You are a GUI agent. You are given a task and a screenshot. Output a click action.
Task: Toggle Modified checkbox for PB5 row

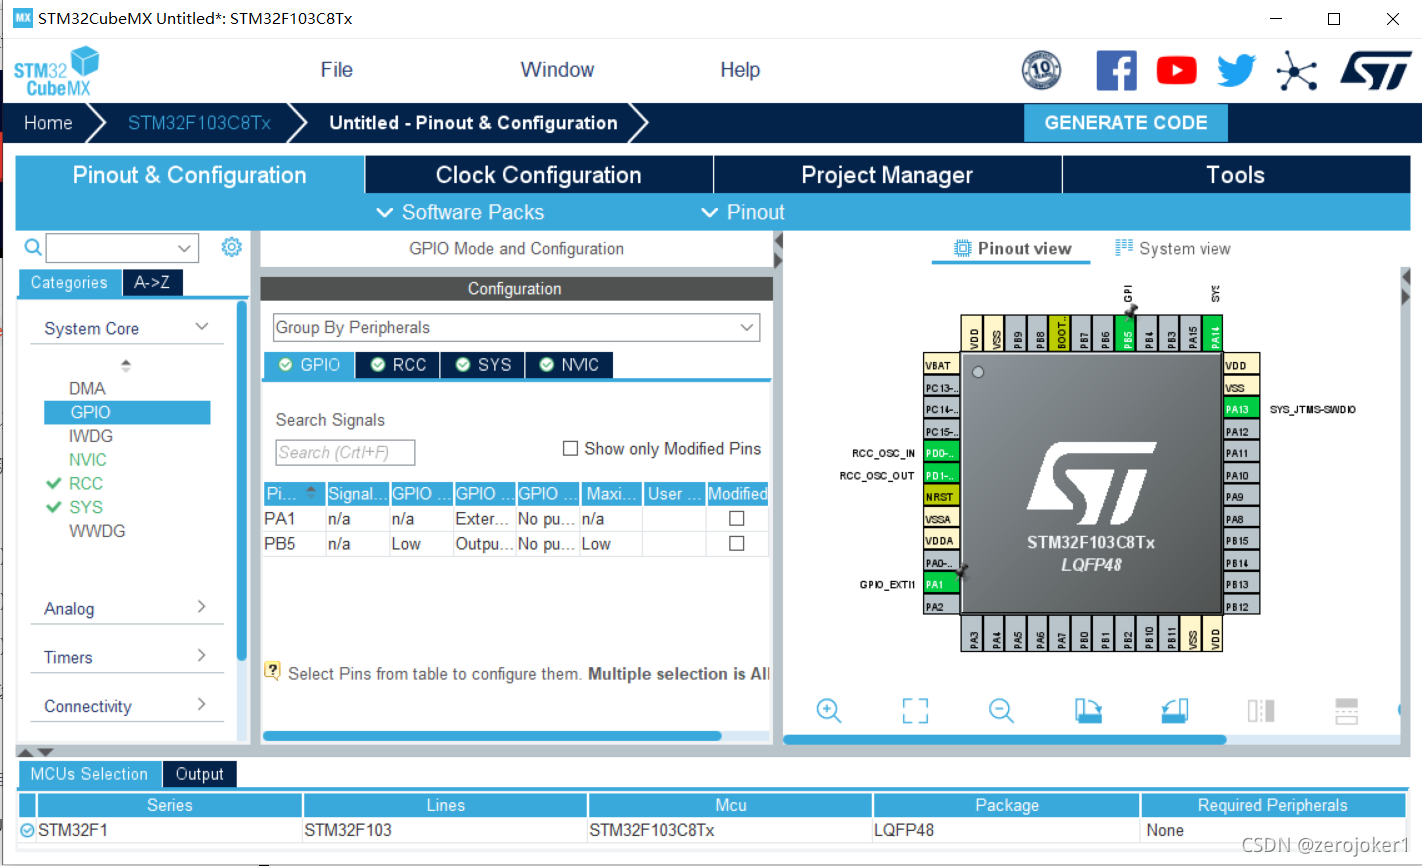737,543
